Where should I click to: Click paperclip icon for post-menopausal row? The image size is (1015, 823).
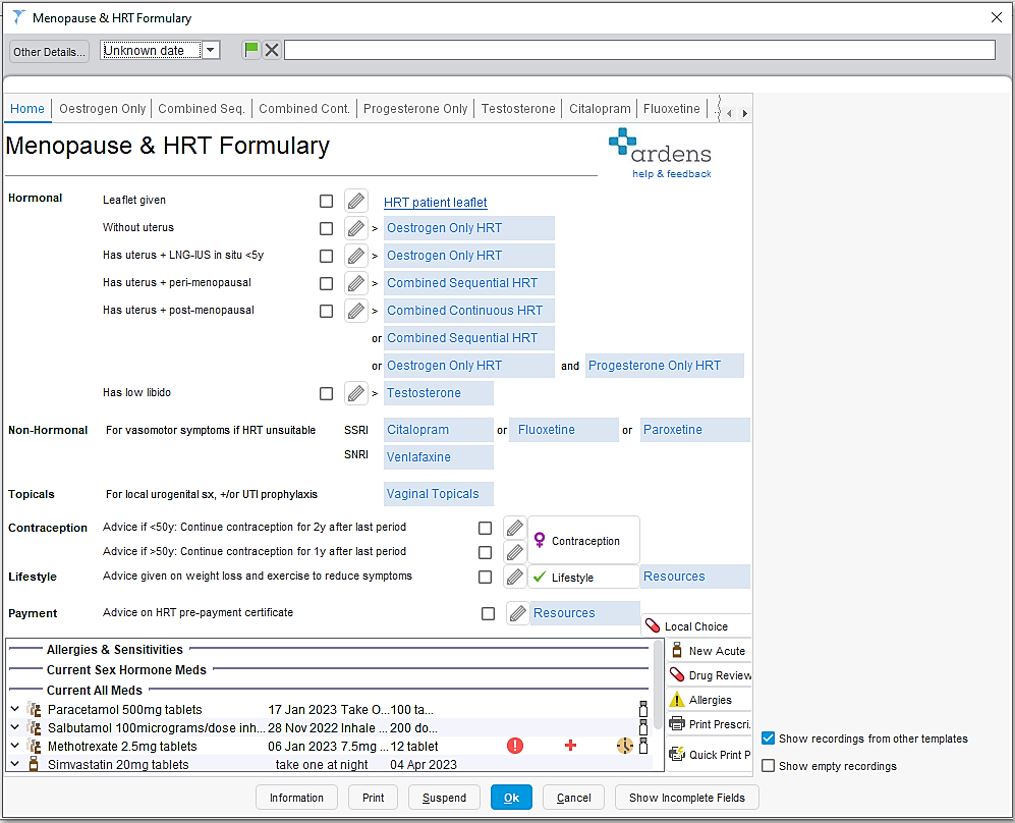356,311
